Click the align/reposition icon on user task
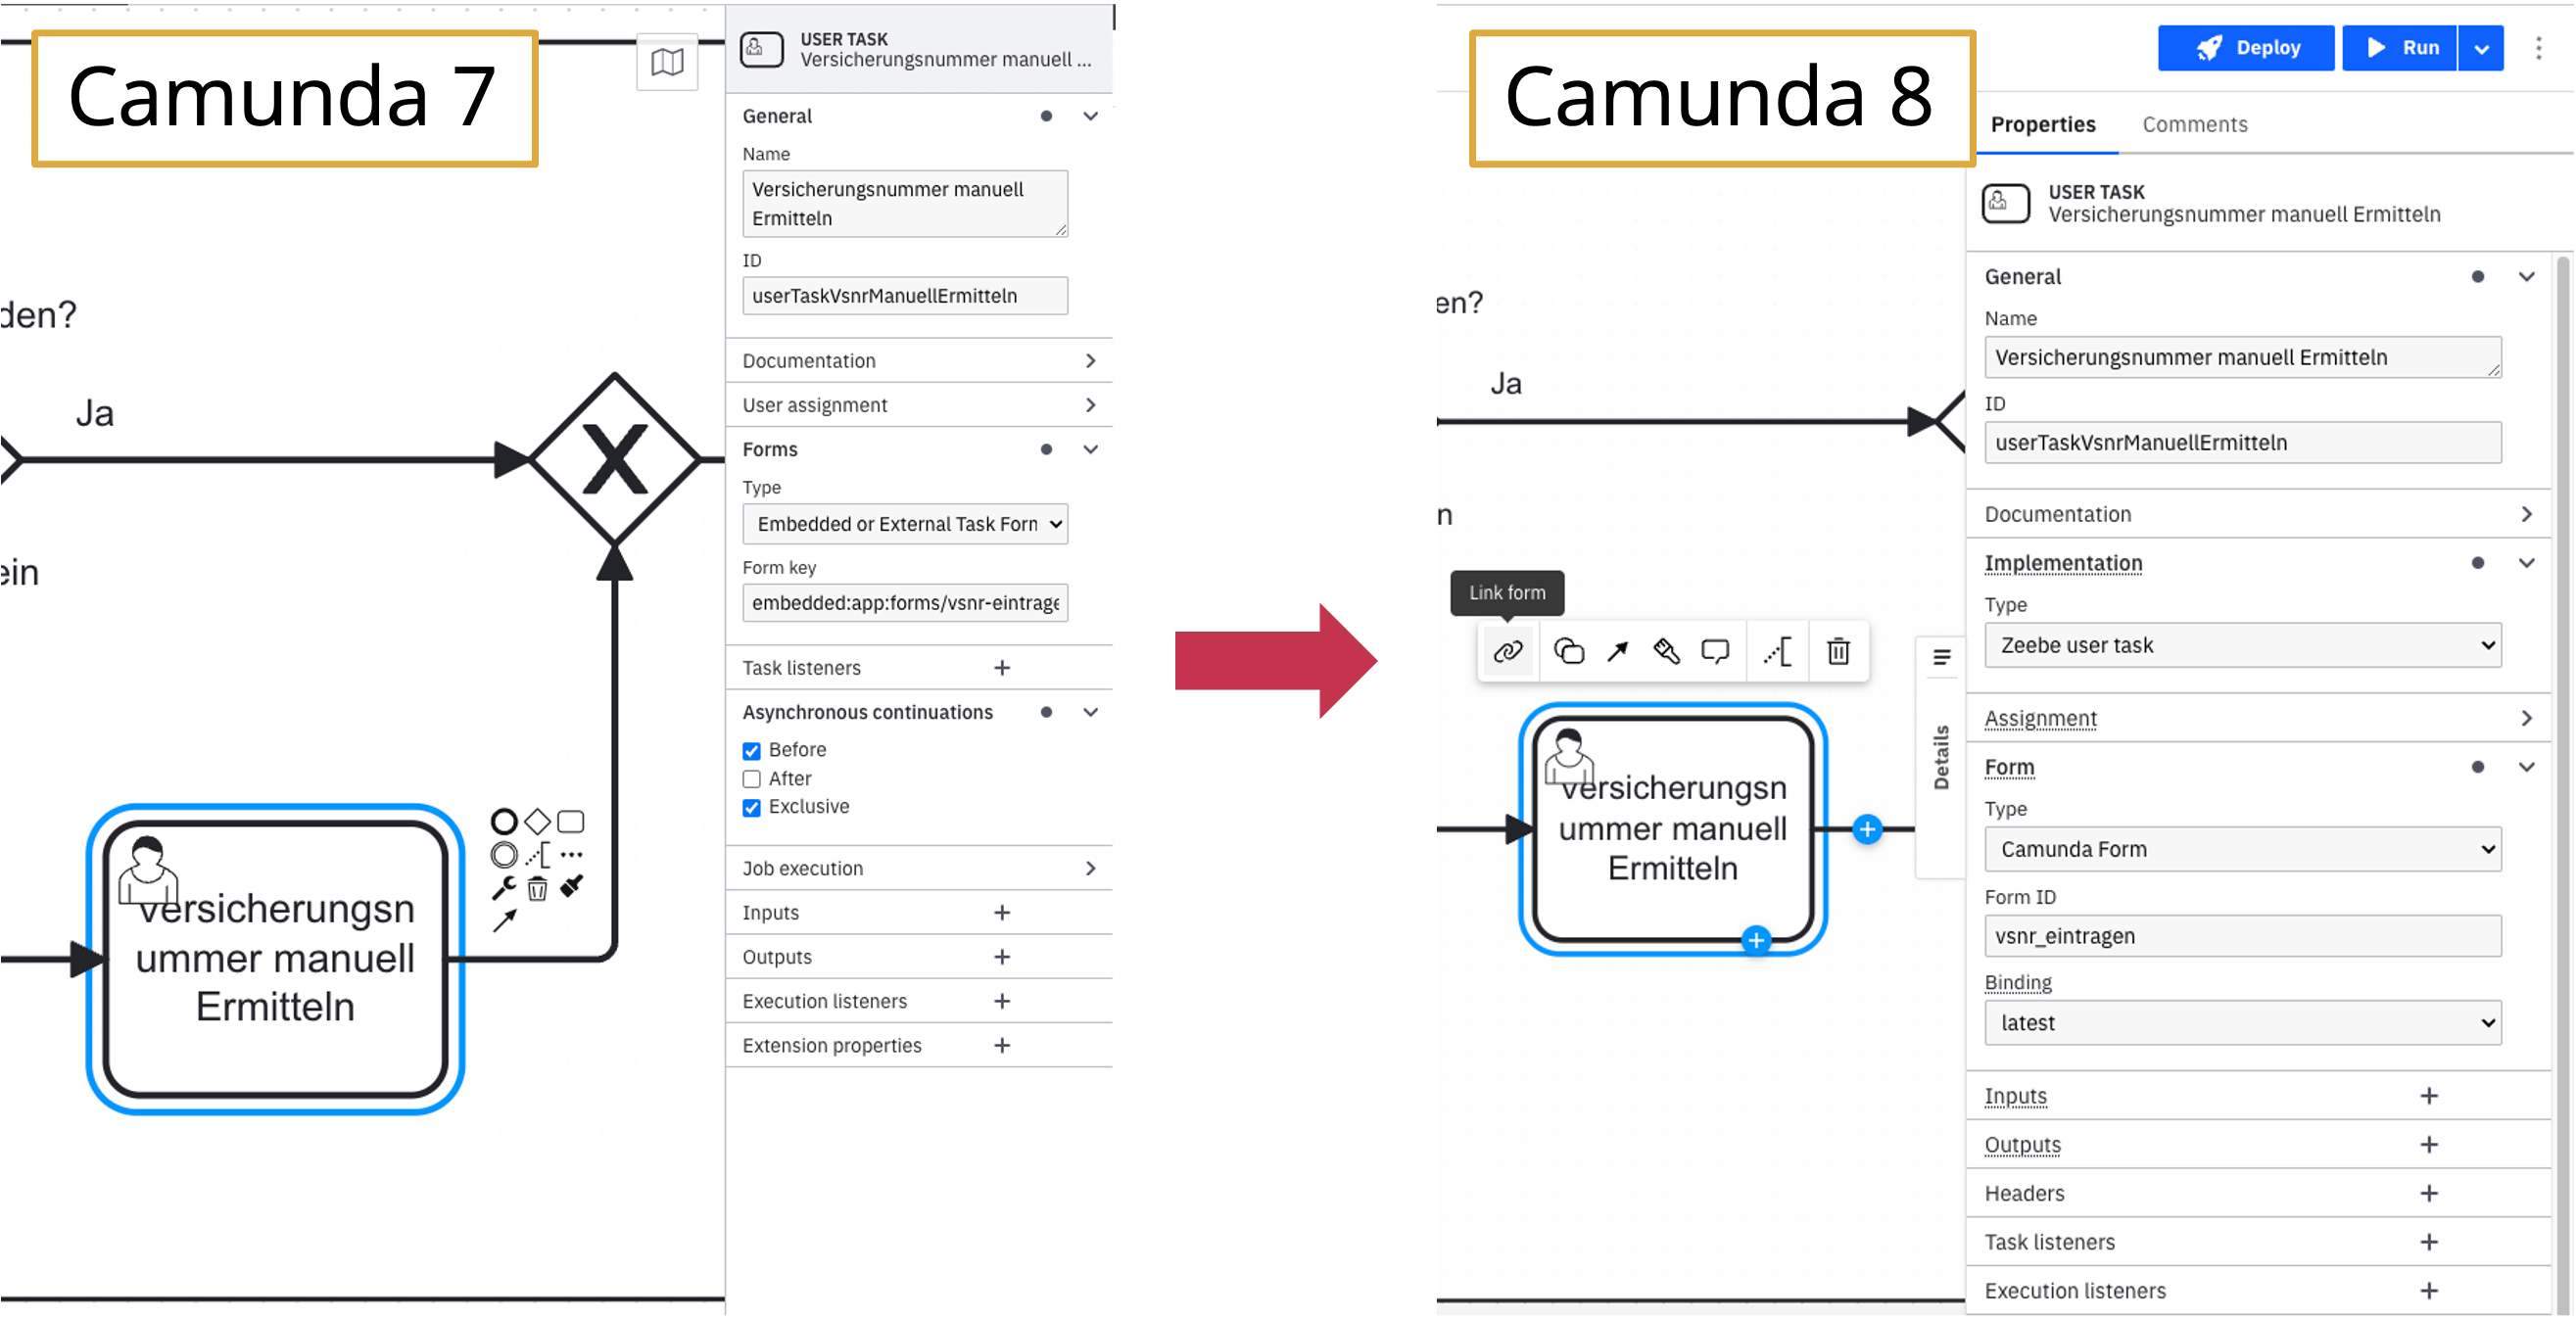This screenshot has height=1319, width=2576. point(1777,651)
